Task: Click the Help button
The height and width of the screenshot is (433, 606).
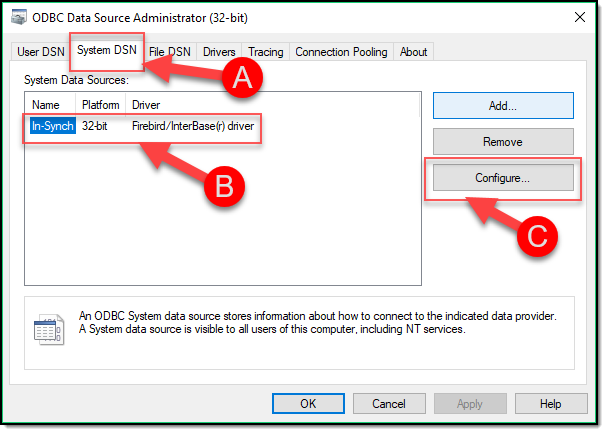Action: point(550,404)
